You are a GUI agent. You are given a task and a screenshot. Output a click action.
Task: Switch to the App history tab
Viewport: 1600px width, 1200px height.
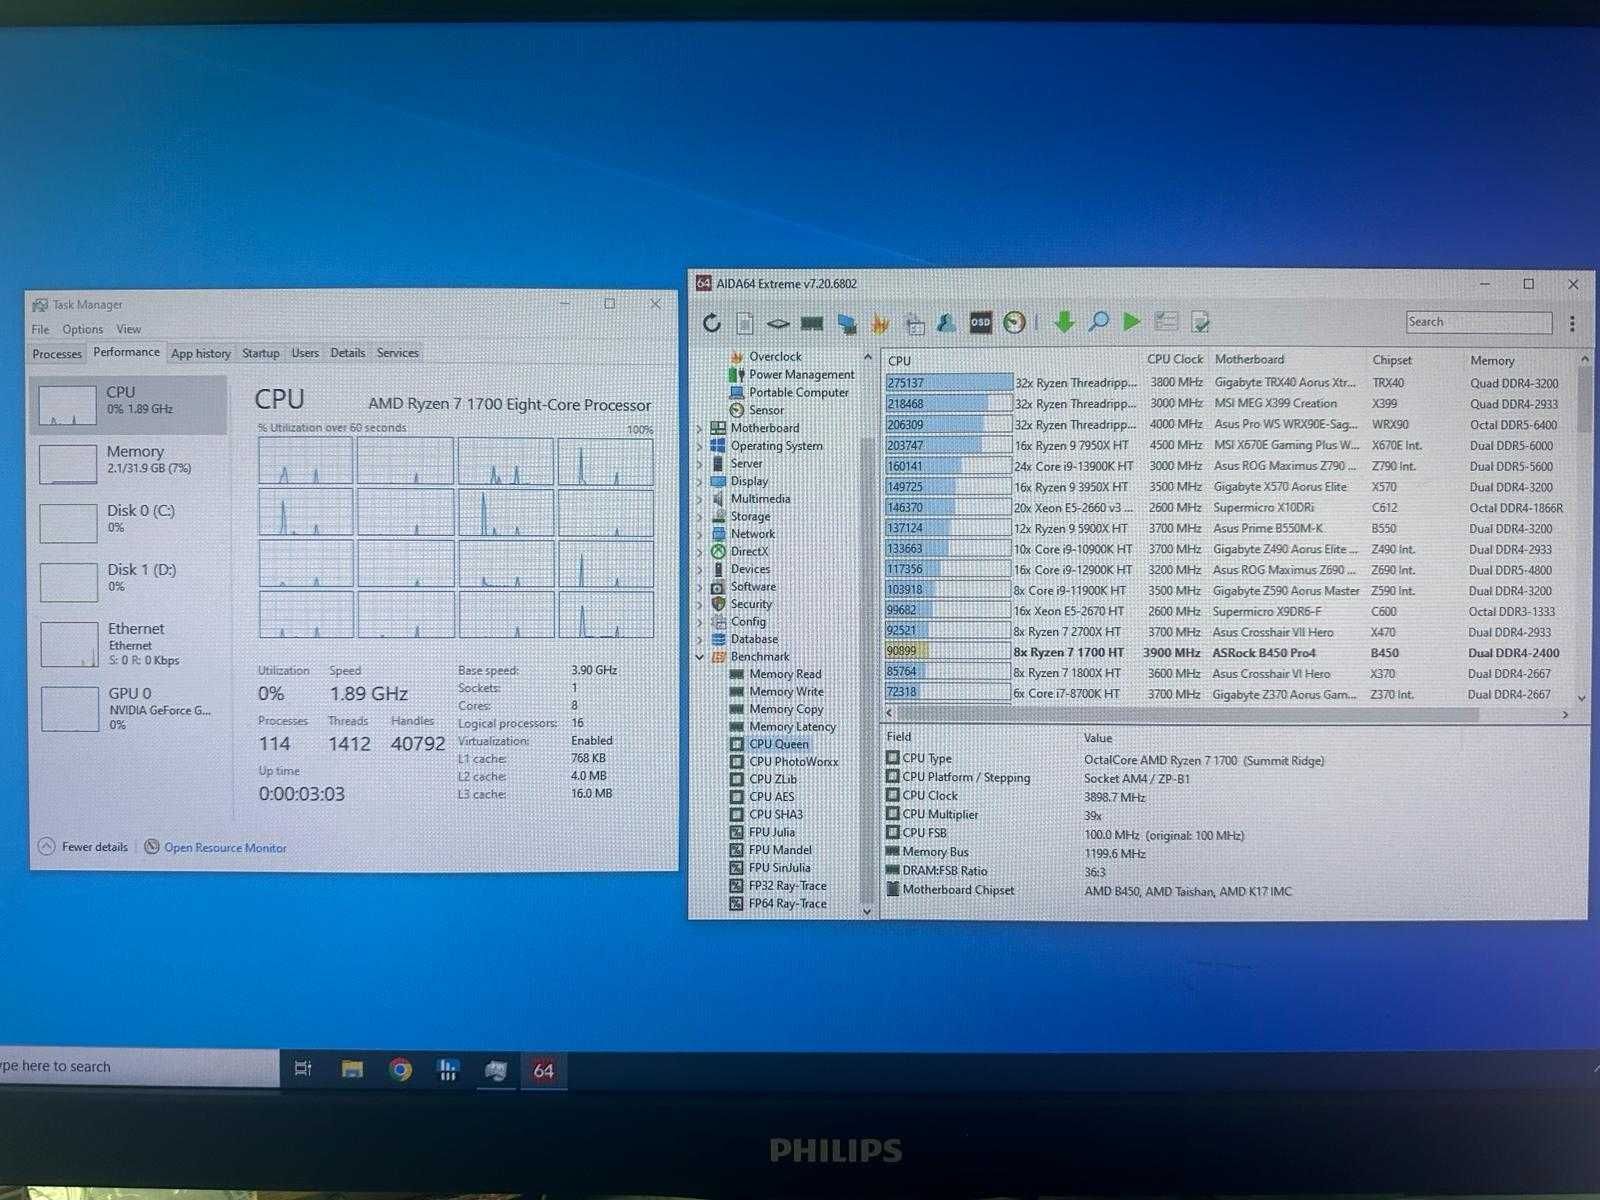[200, 354]
